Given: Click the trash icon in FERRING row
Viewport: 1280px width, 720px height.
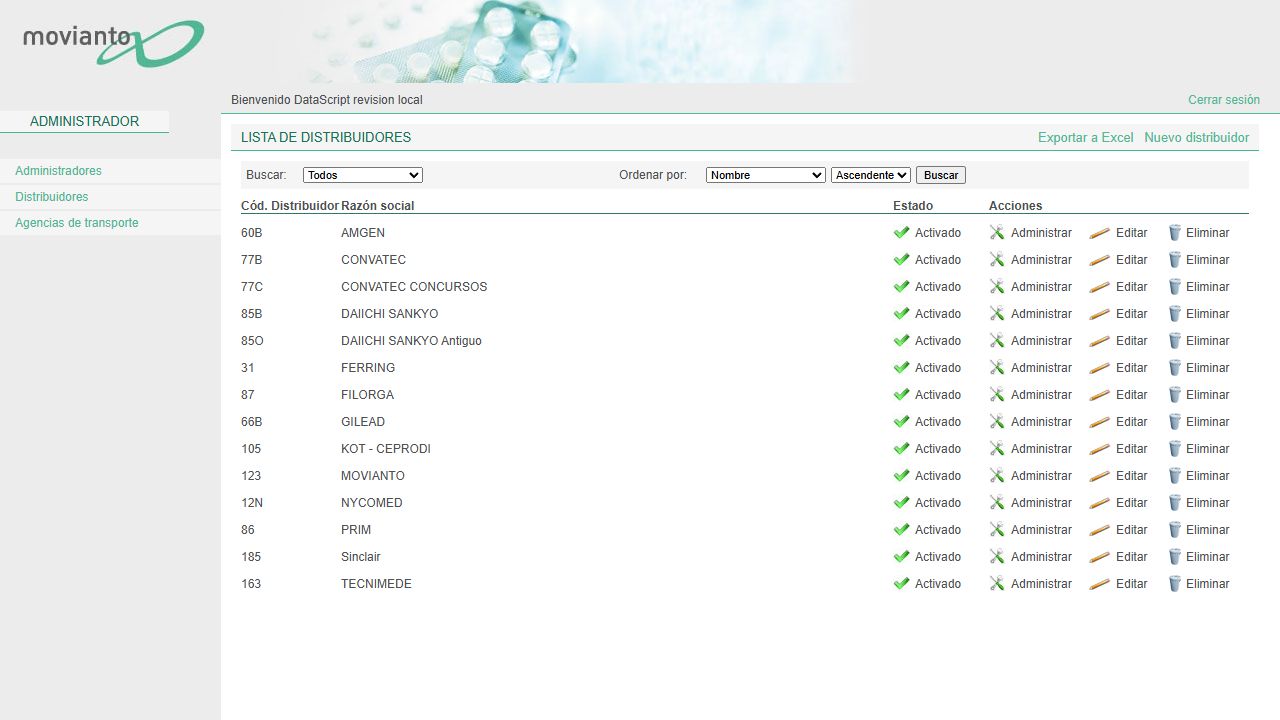Looking at the screenshot, I should [x=1175, y=368].
